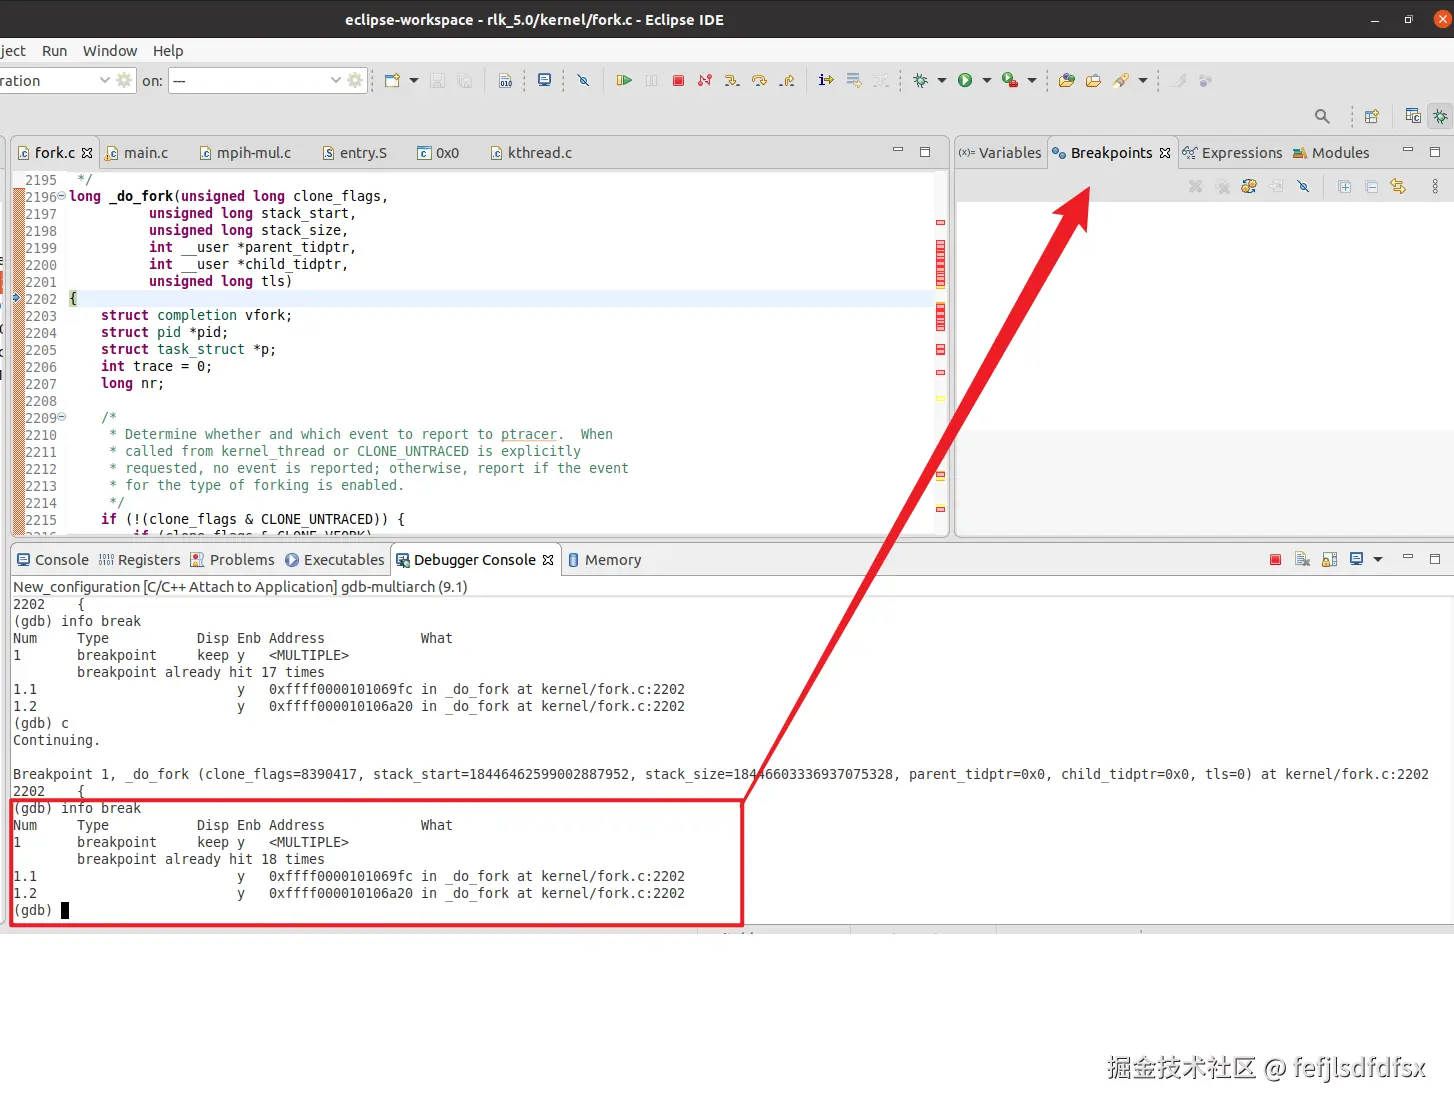Screen dimensions: 1454x1111
Task: Switch to the Registers tab
Action: tap(139, 560)
